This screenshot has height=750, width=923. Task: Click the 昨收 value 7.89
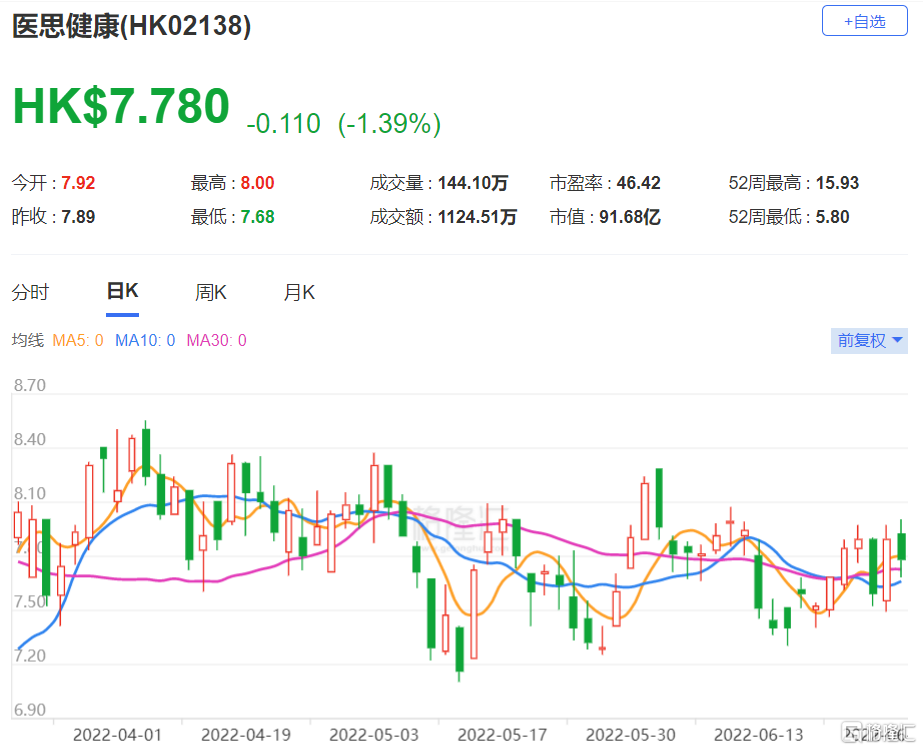click(x=78, y=217)
